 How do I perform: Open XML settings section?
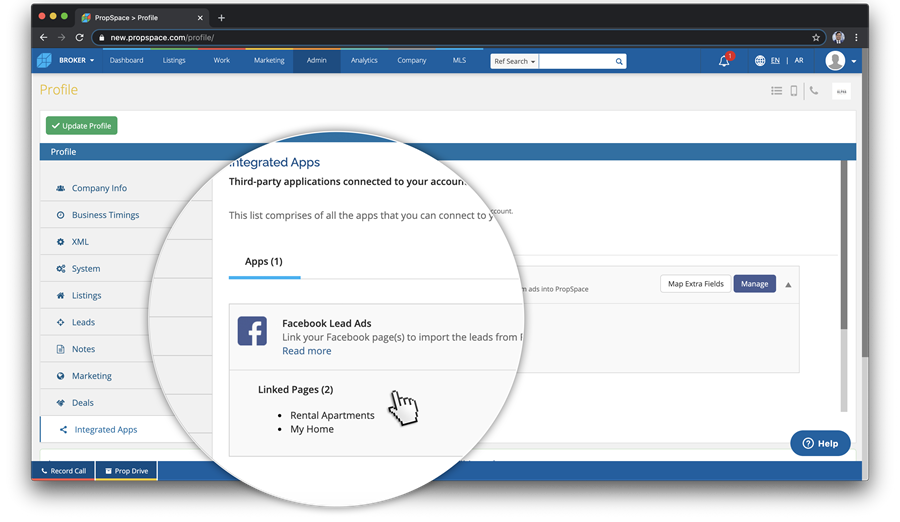point(80,242)
